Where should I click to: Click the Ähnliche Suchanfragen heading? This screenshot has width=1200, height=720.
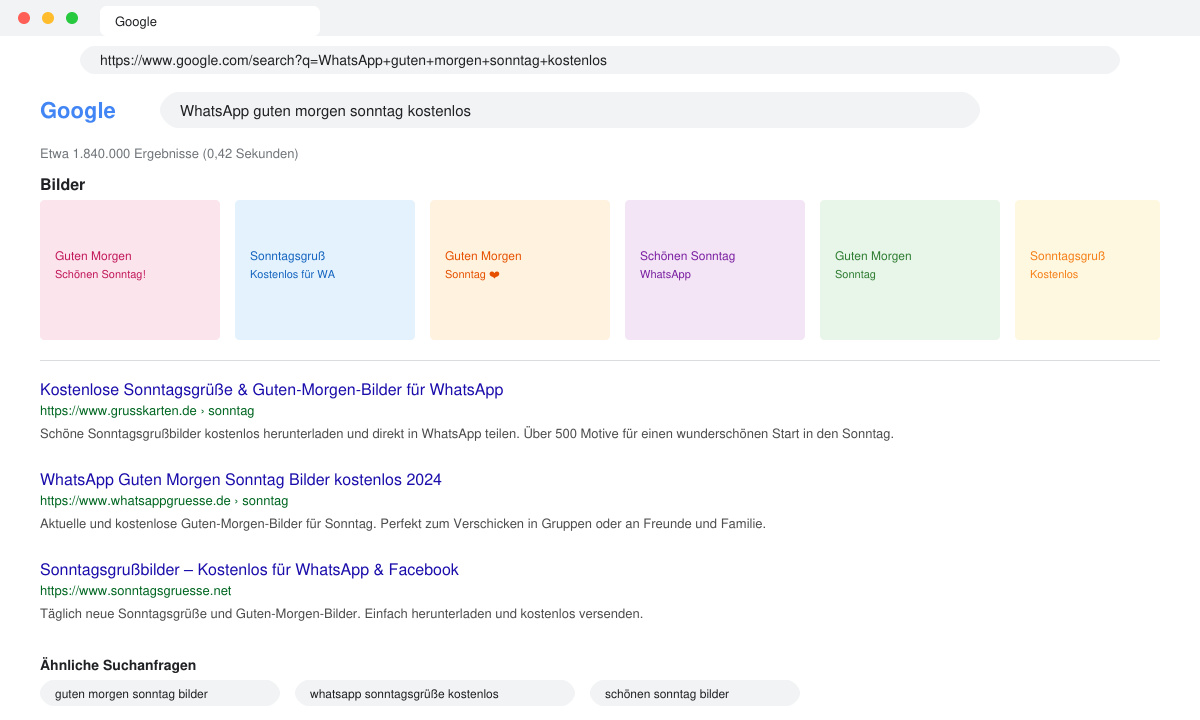(118, 665)
